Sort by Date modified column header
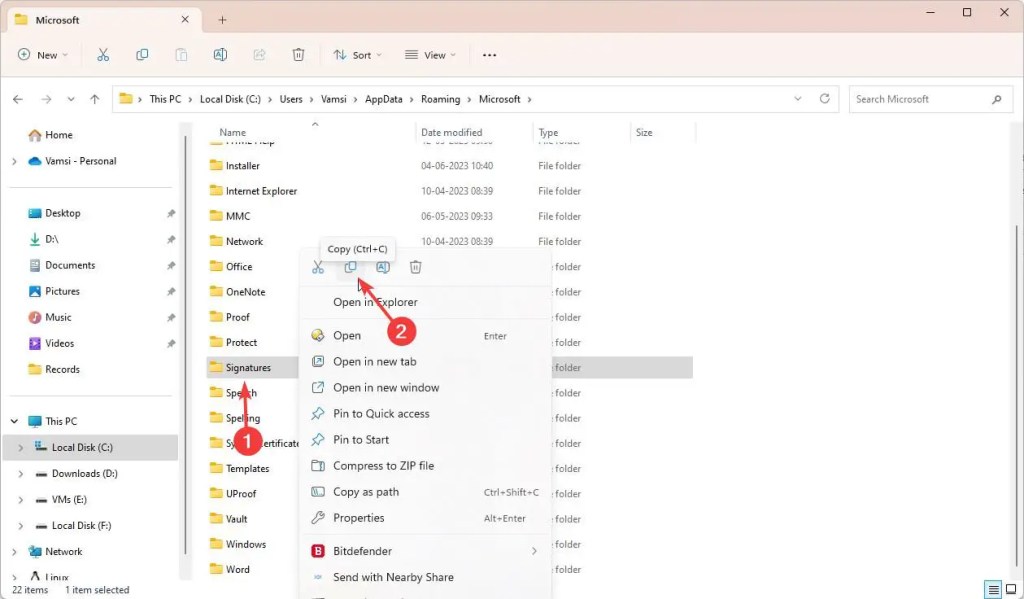 451,133
